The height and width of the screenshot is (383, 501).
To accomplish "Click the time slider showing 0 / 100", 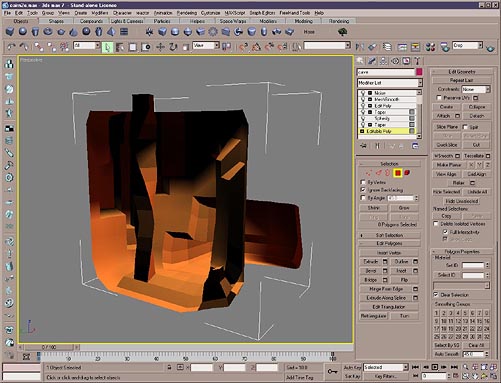I will coord(49,347).
